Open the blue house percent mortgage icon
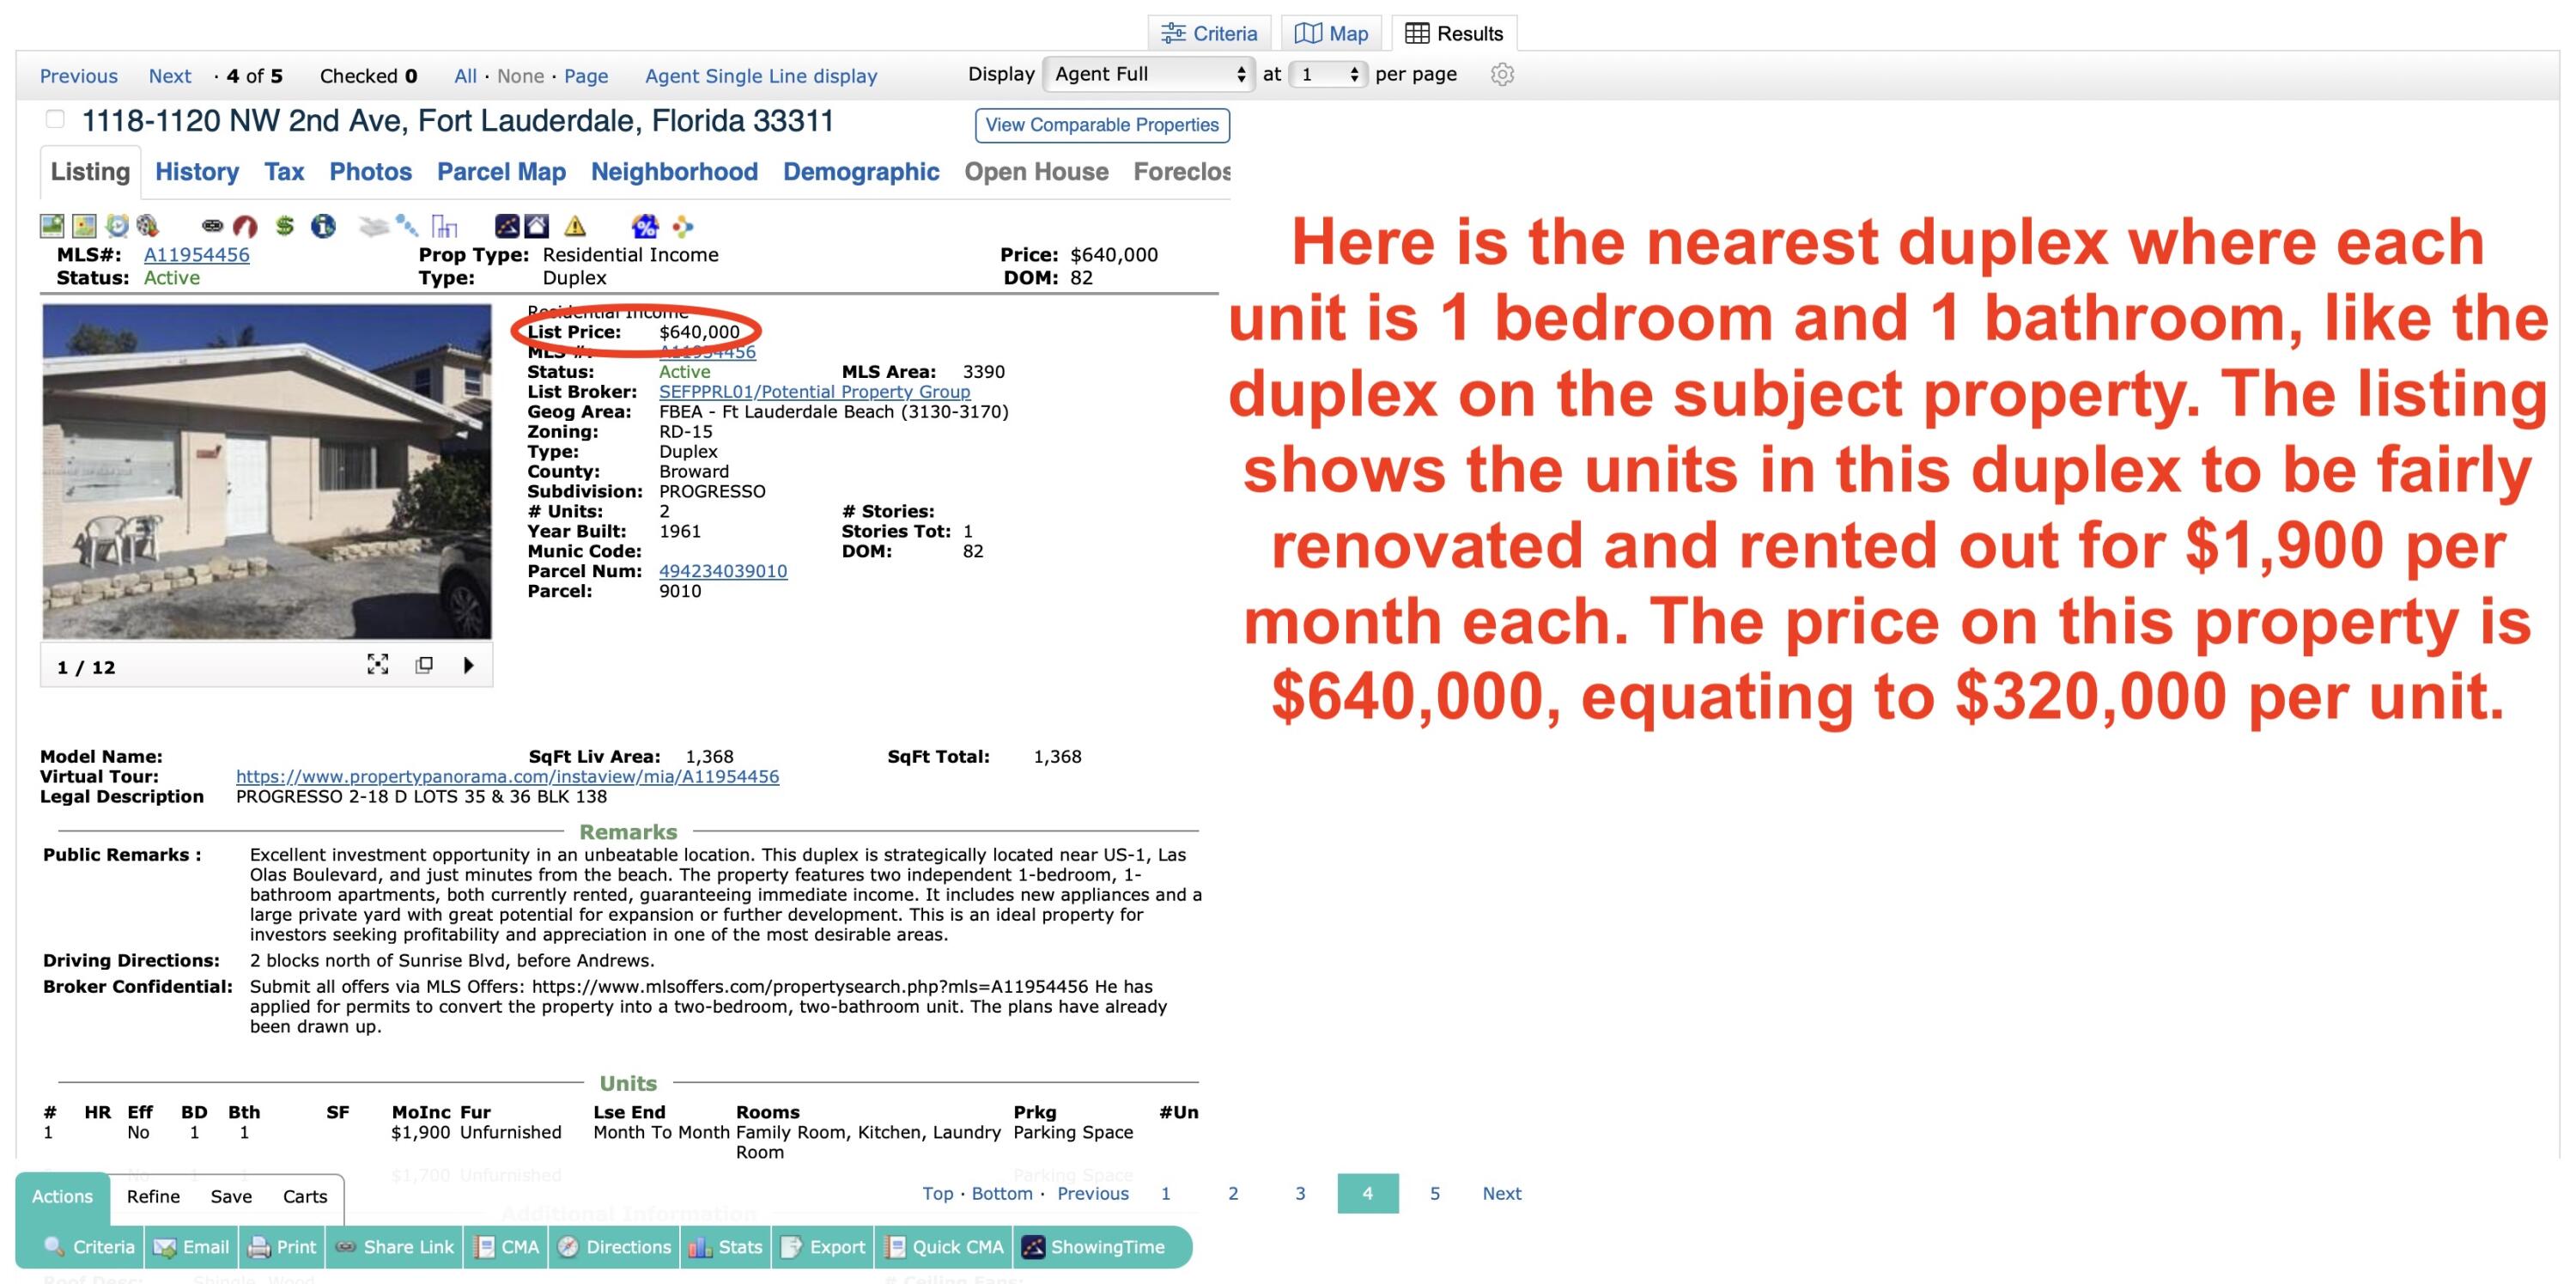 (x=646, y=226)
